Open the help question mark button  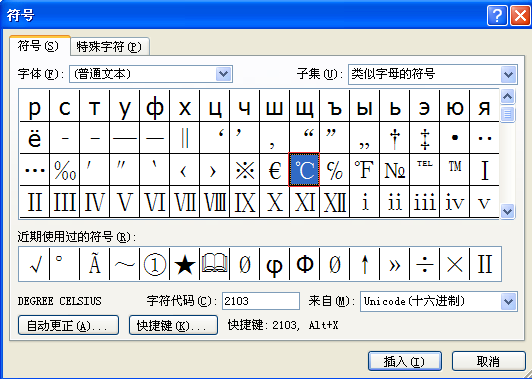(497, 15)
